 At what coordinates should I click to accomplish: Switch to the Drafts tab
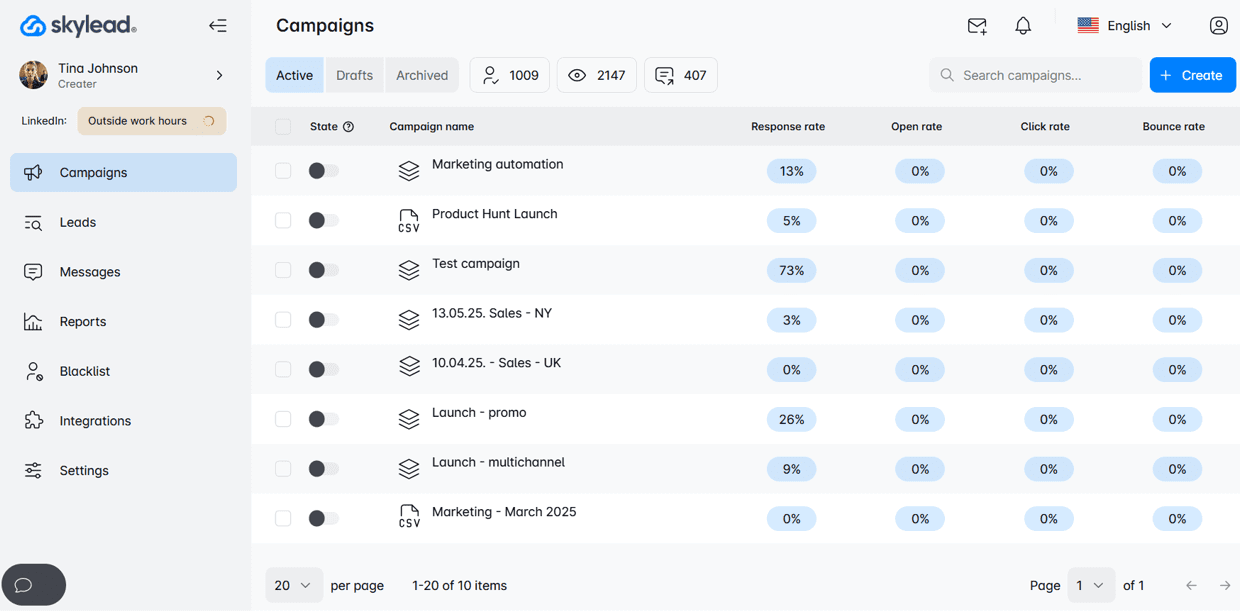[x=354, y=74]
